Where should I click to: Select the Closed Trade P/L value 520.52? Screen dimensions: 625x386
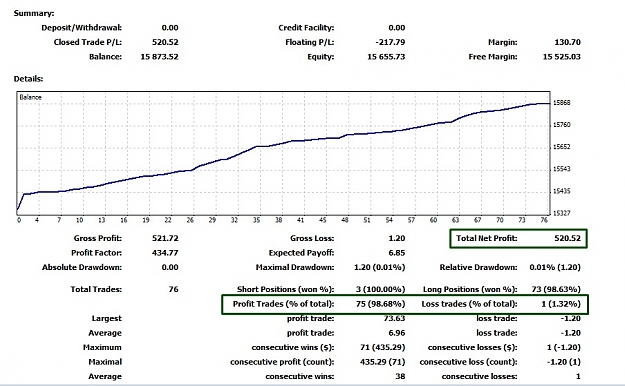point(165,42)
